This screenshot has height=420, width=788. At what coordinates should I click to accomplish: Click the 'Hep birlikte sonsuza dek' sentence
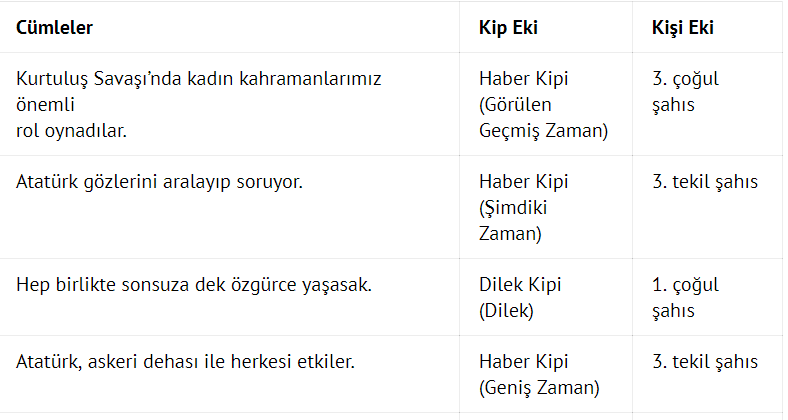coord(194,285)
